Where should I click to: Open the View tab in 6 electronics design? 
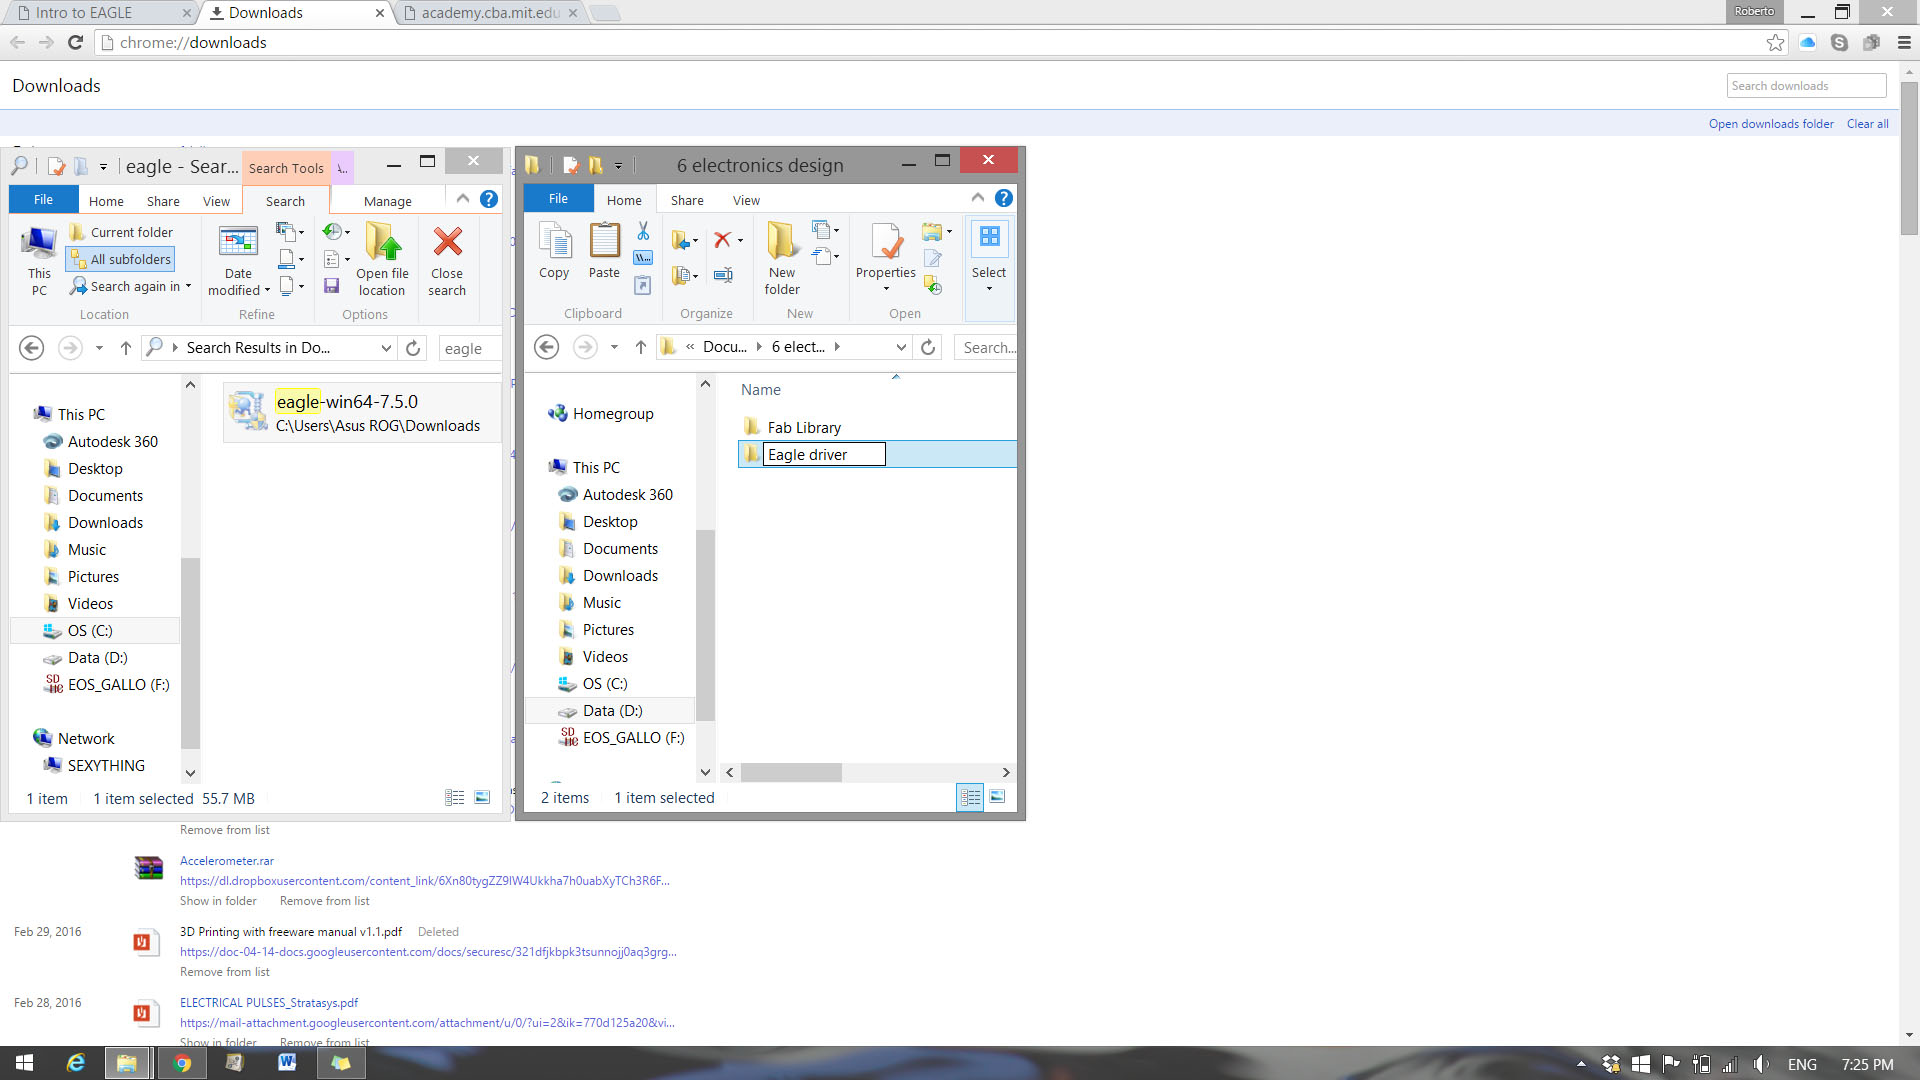[746, 200]
